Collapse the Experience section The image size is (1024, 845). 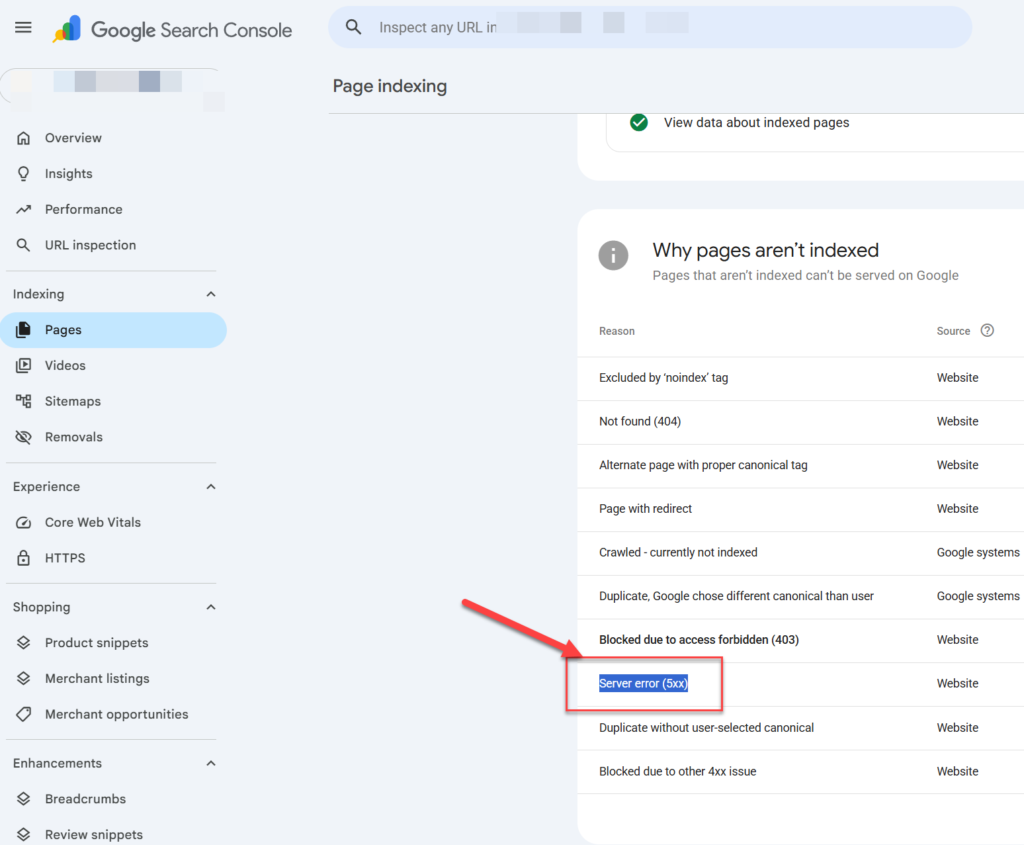[211, 486]
